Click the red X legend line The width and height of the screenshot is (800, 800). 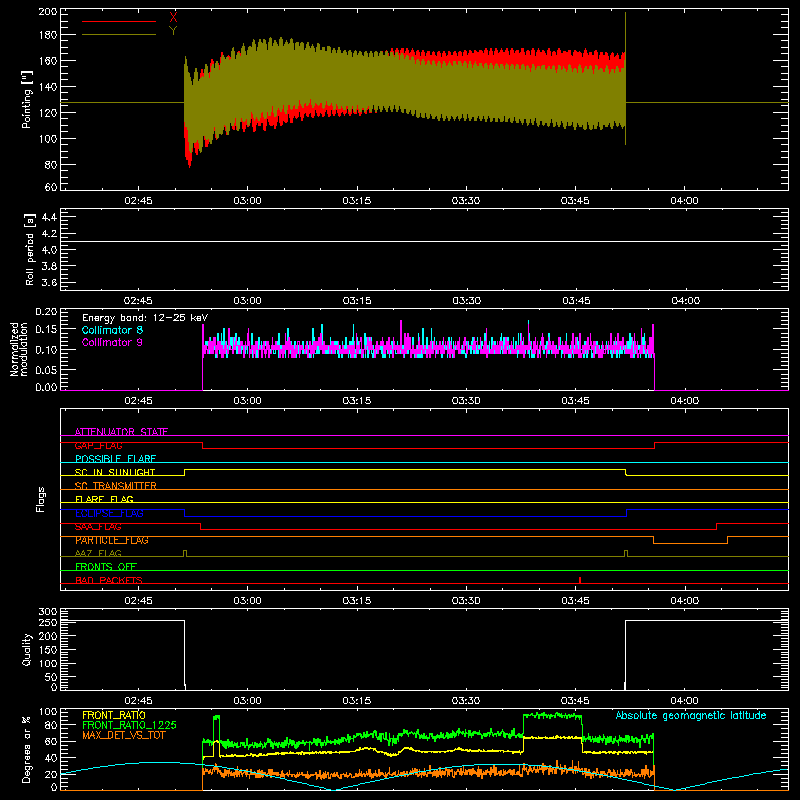coord(119,21)
